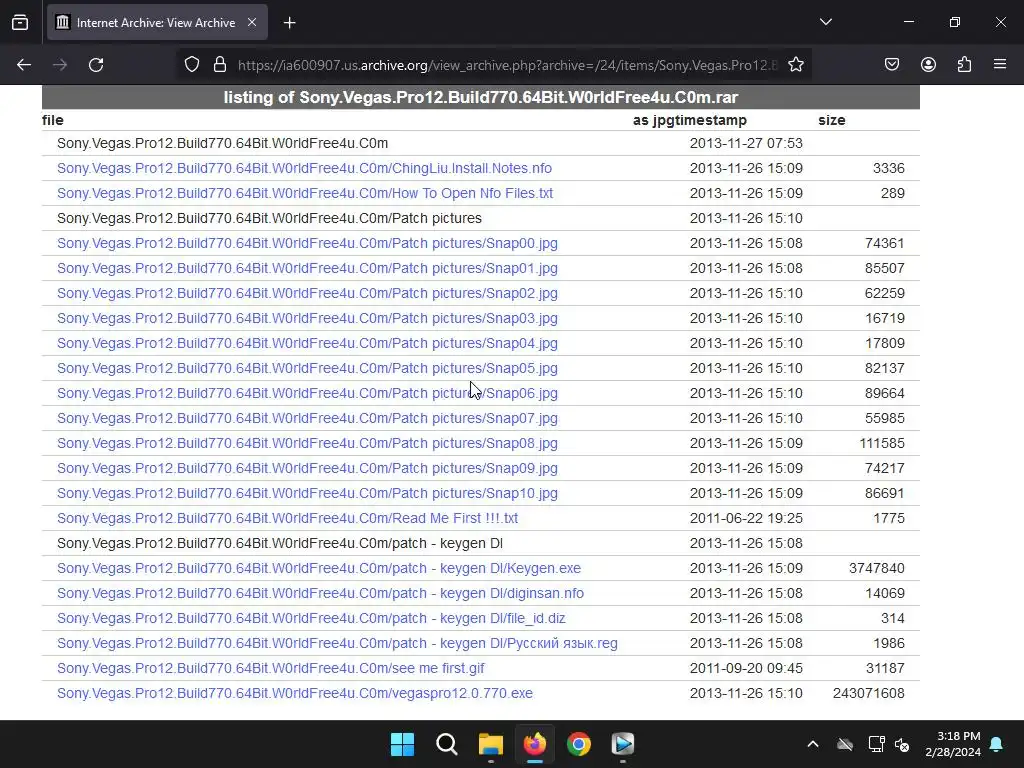Open Windows taskbar Search
Image resolution: width=1024 pixels, height=768 pixels.
[447, 744]
